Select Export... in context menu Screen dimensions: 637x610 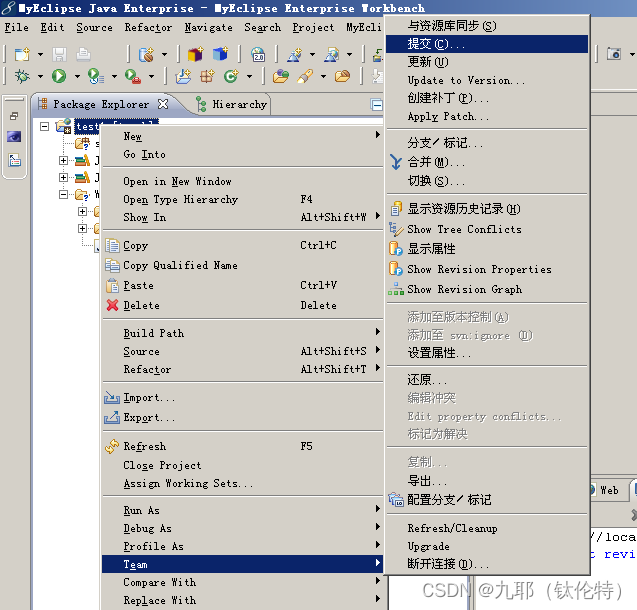pyautogui.click(x=243, y=417)
